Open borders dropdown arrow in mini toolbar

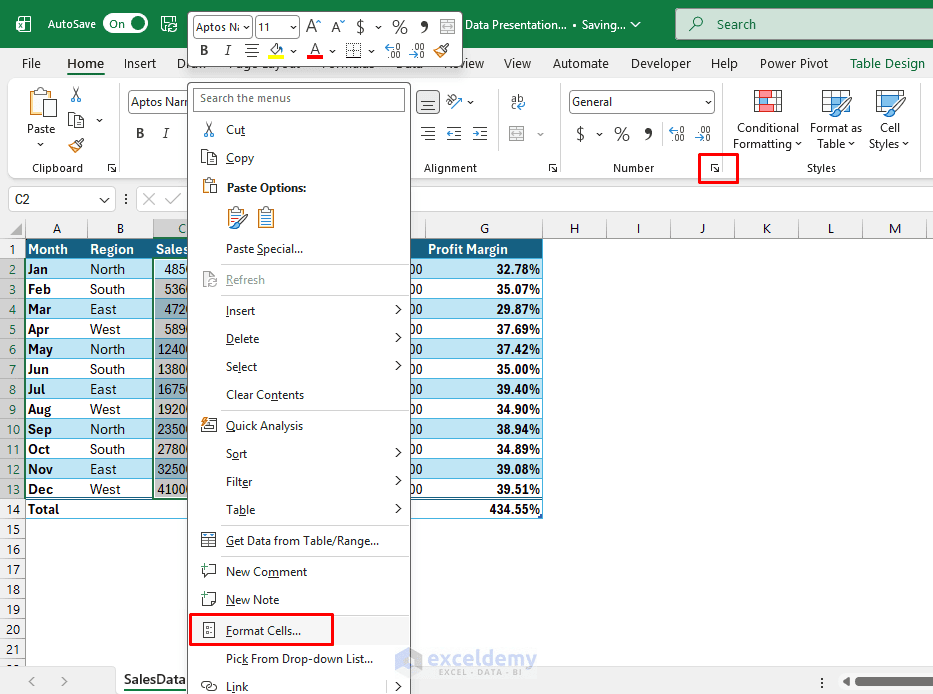[x=371, y=51]
